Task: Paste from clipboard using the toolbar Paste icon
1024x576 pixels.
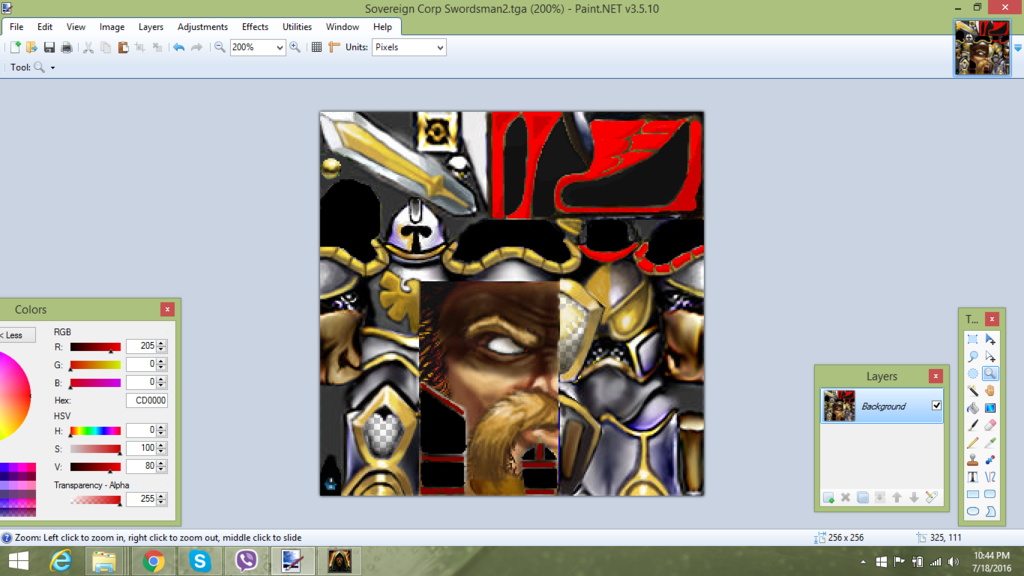Action: [x=123, y=47]
